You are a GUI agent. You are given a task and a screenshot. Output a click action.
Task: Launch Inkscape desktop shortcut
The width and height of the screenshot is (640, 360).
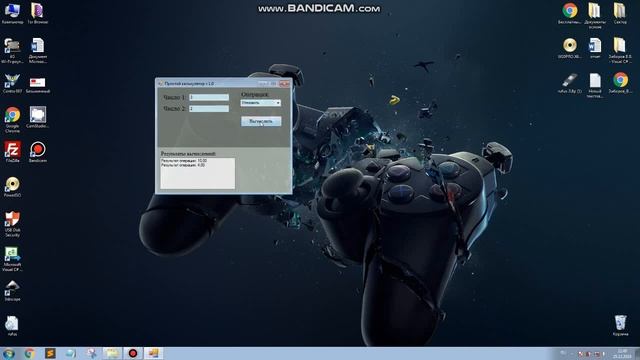tap(12, 291)
